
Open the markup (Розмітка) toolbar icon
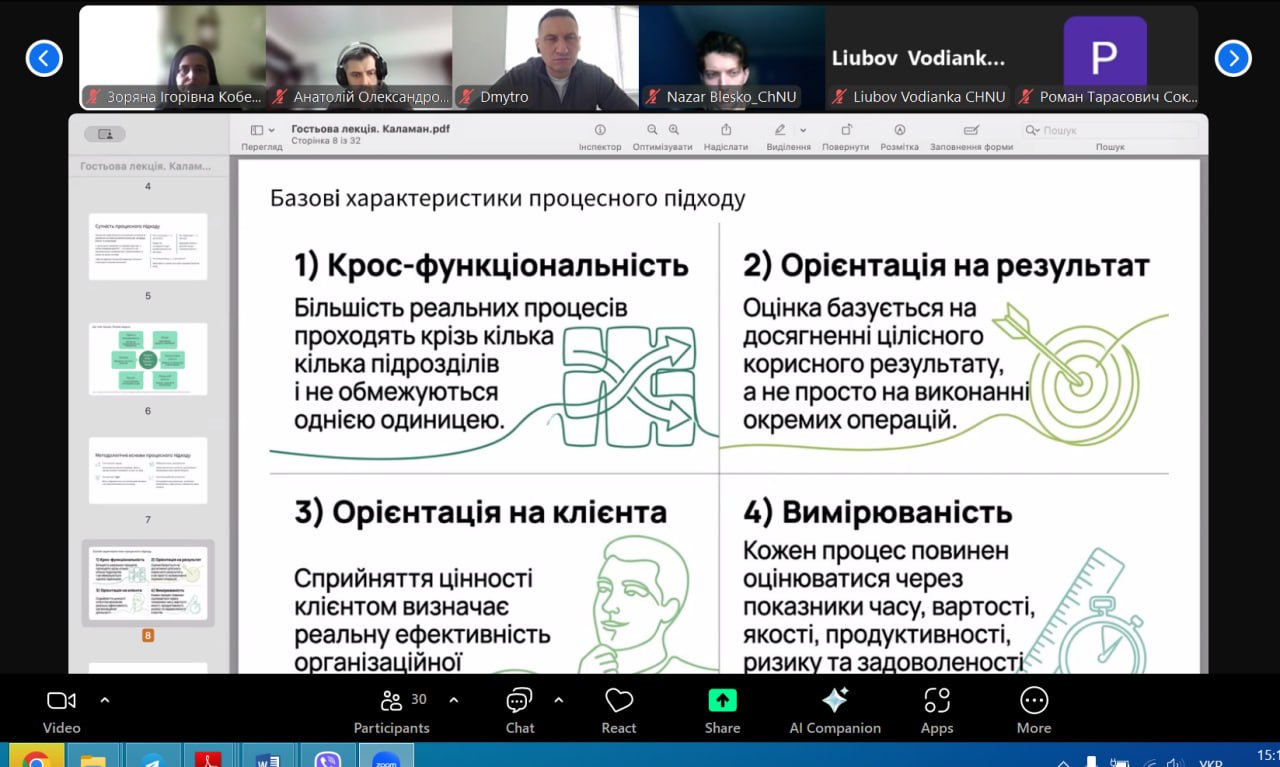click(x=899, y=130)
